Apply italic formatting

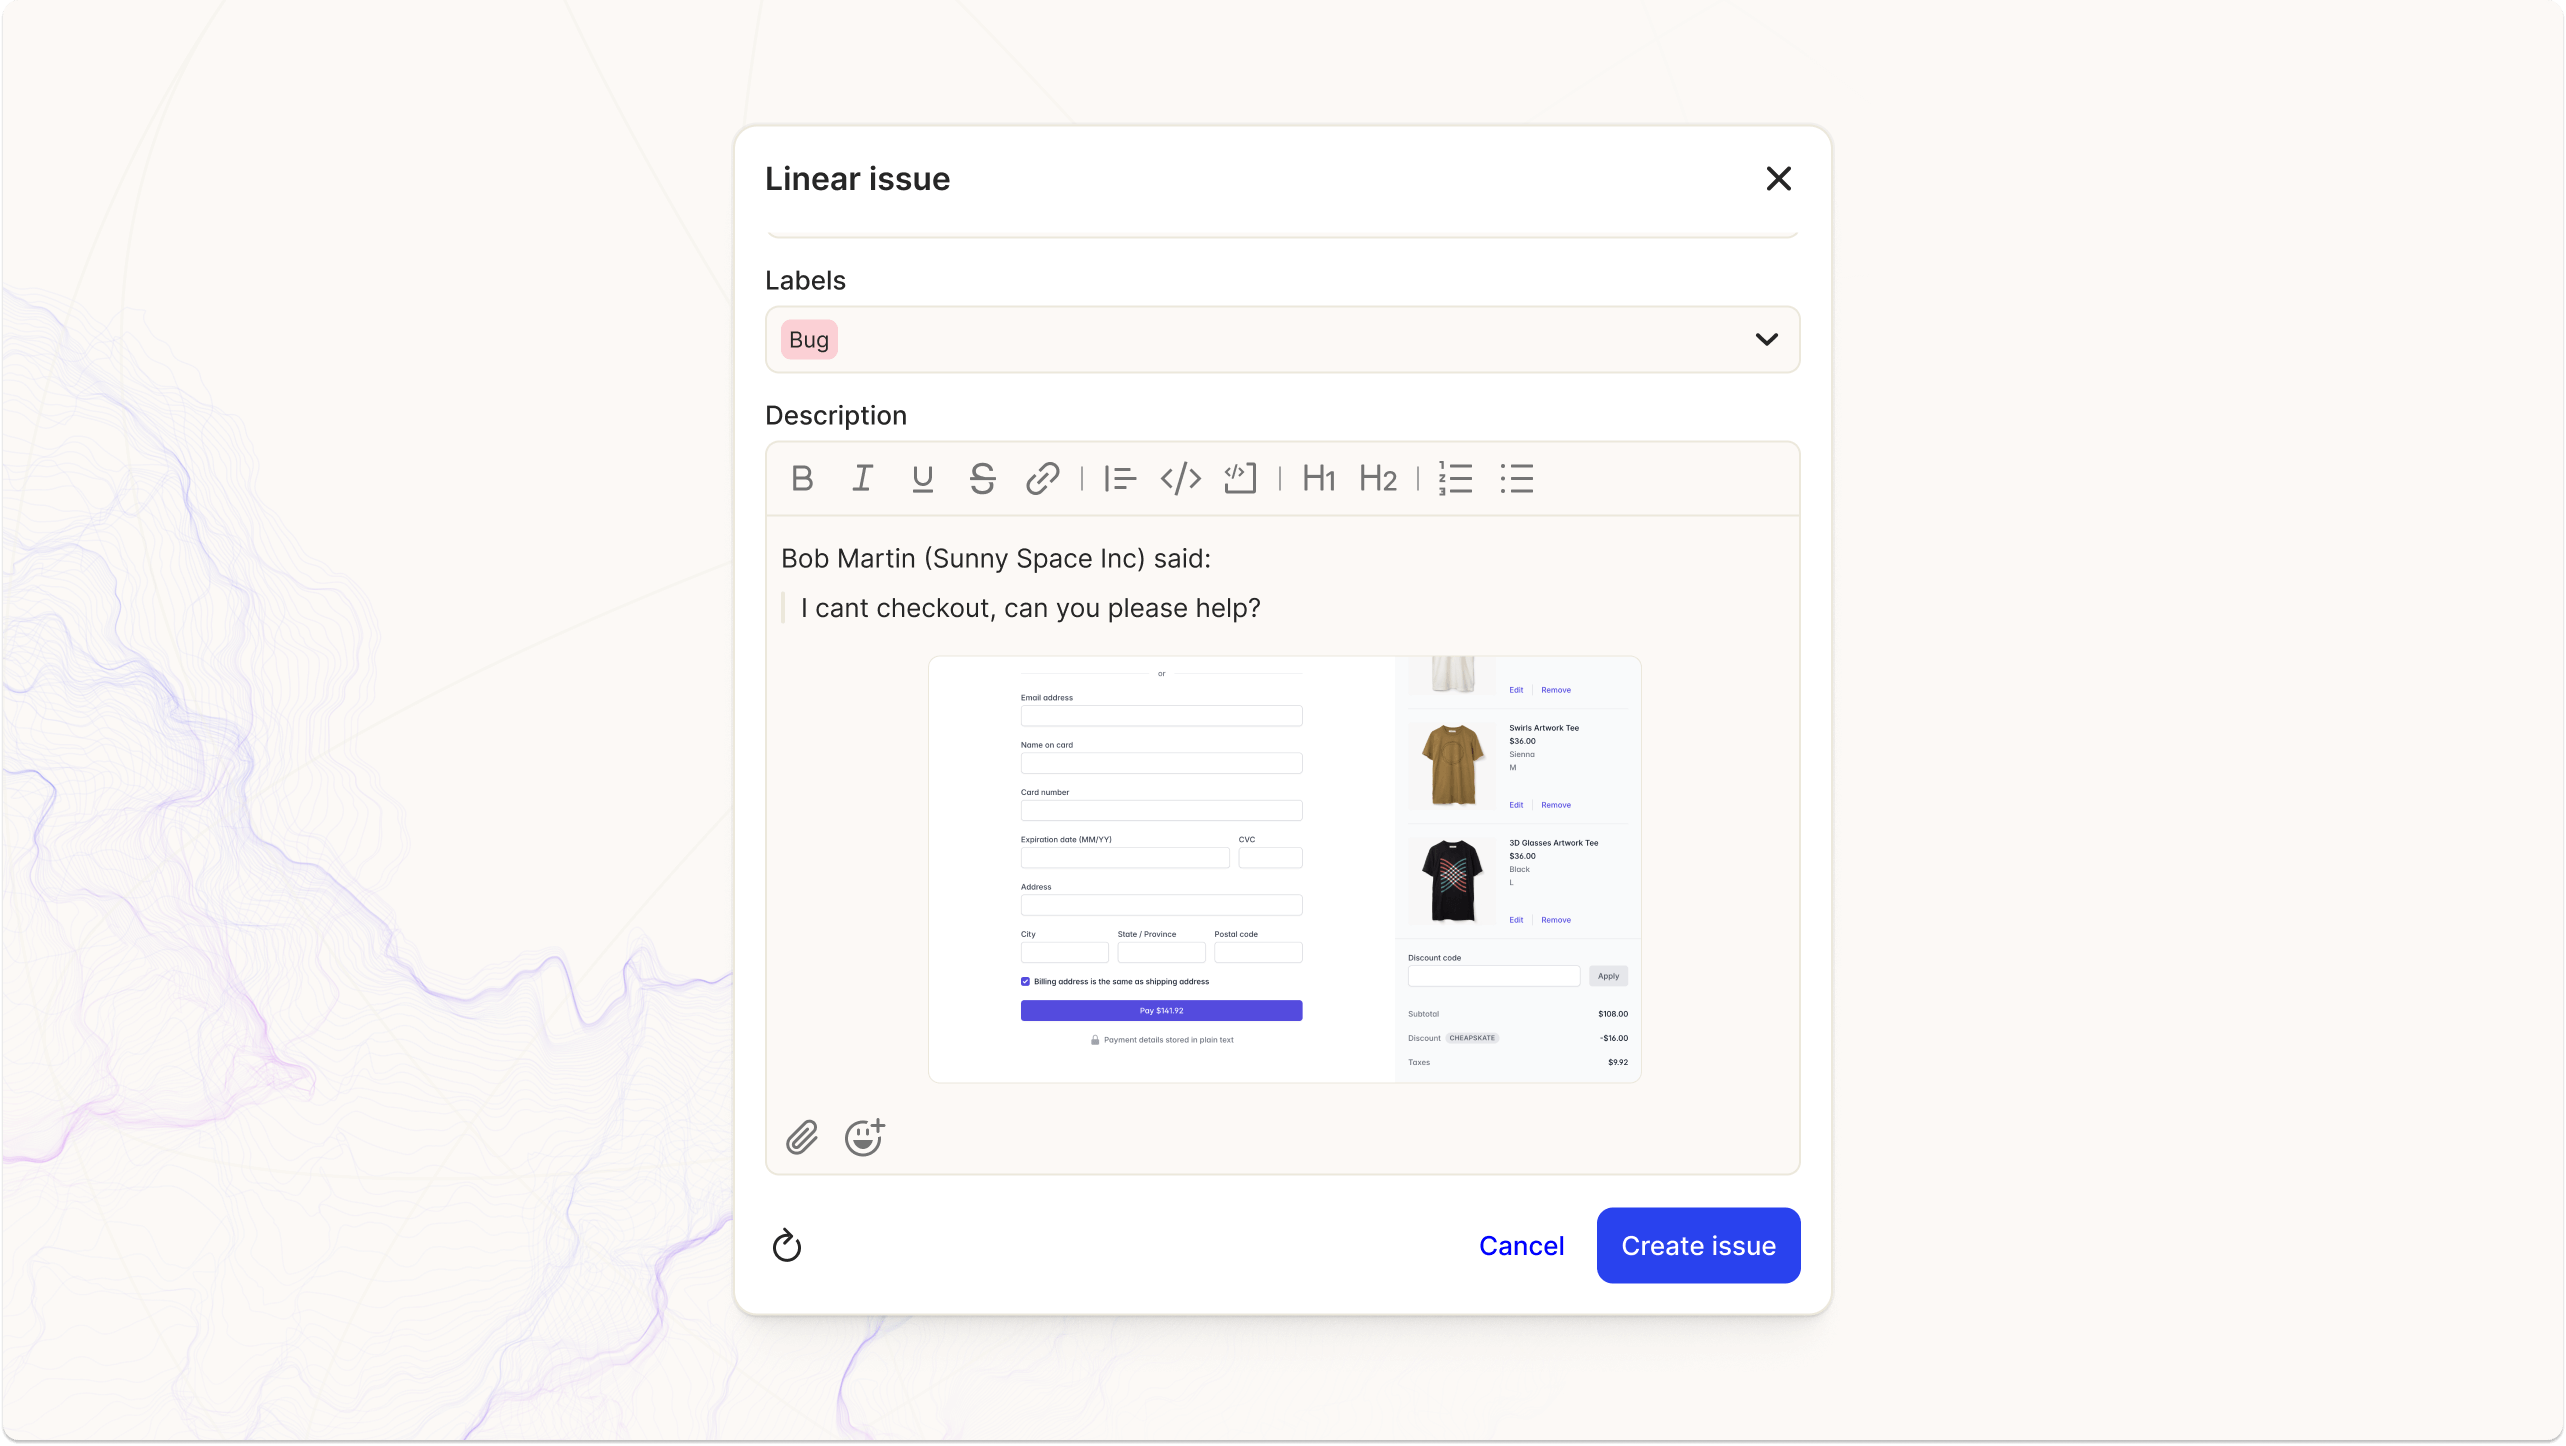pos(862,479)
